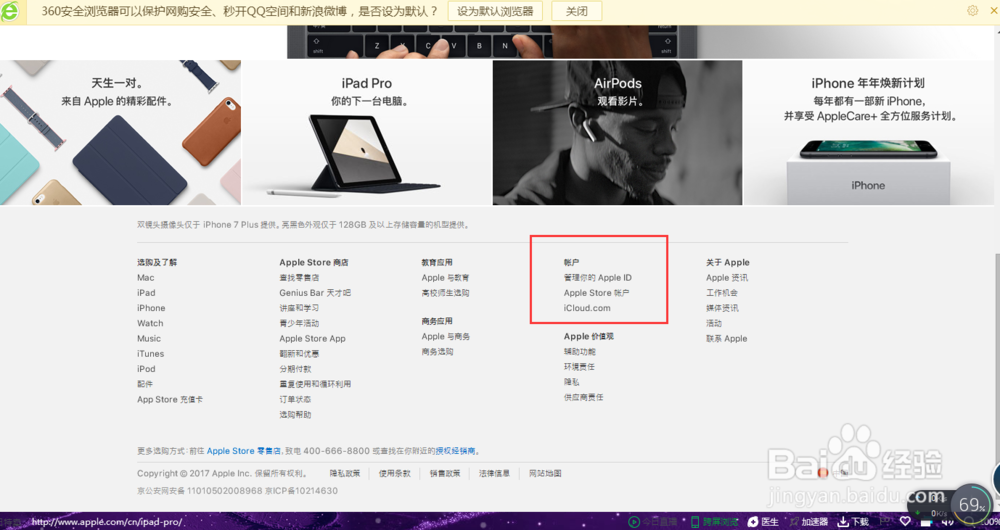Open the 商务选购 link
Viewport: 1000px width, 530px height.
(x=438, y=351)
